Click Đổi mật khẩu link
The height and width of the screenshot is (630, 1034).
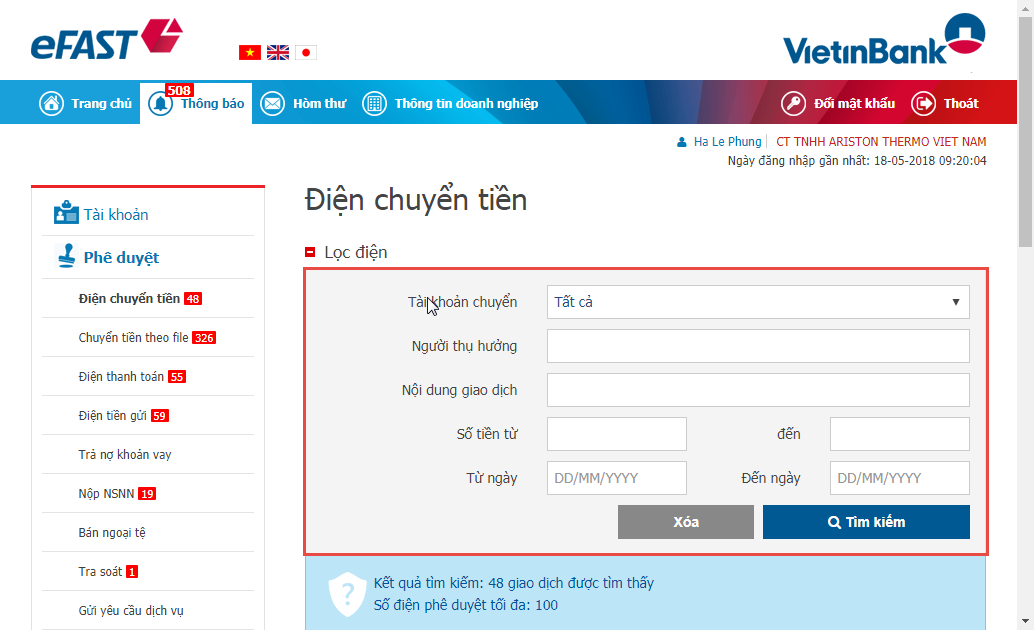click(x=854, y=104)
